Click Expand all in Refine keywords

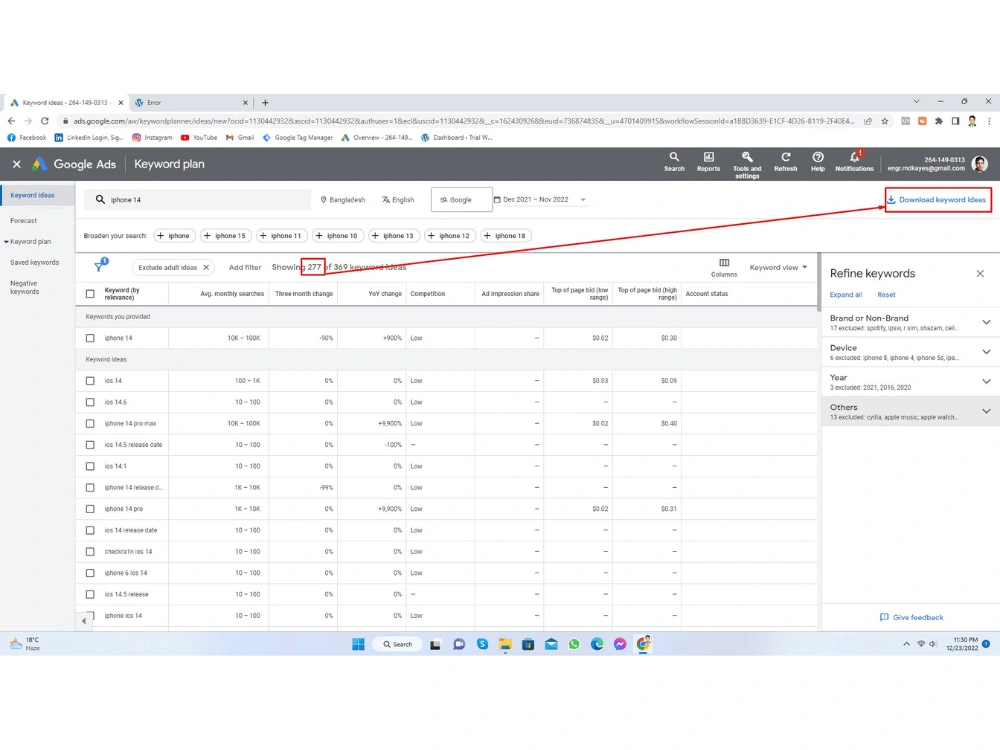point(846,295)
